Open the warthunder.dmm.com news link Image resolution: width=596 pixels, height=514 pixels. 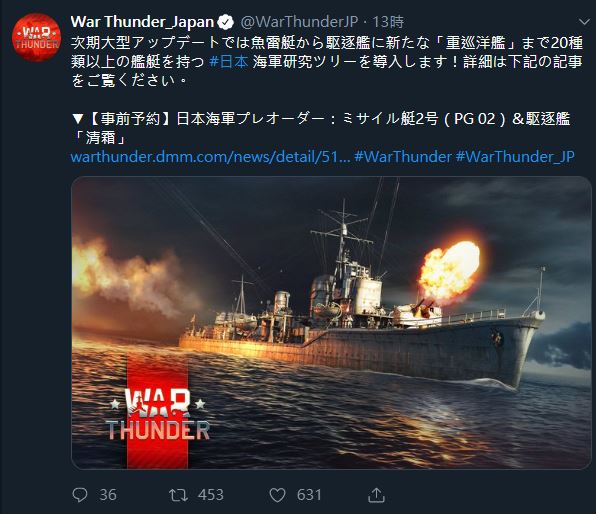(211, 157)
